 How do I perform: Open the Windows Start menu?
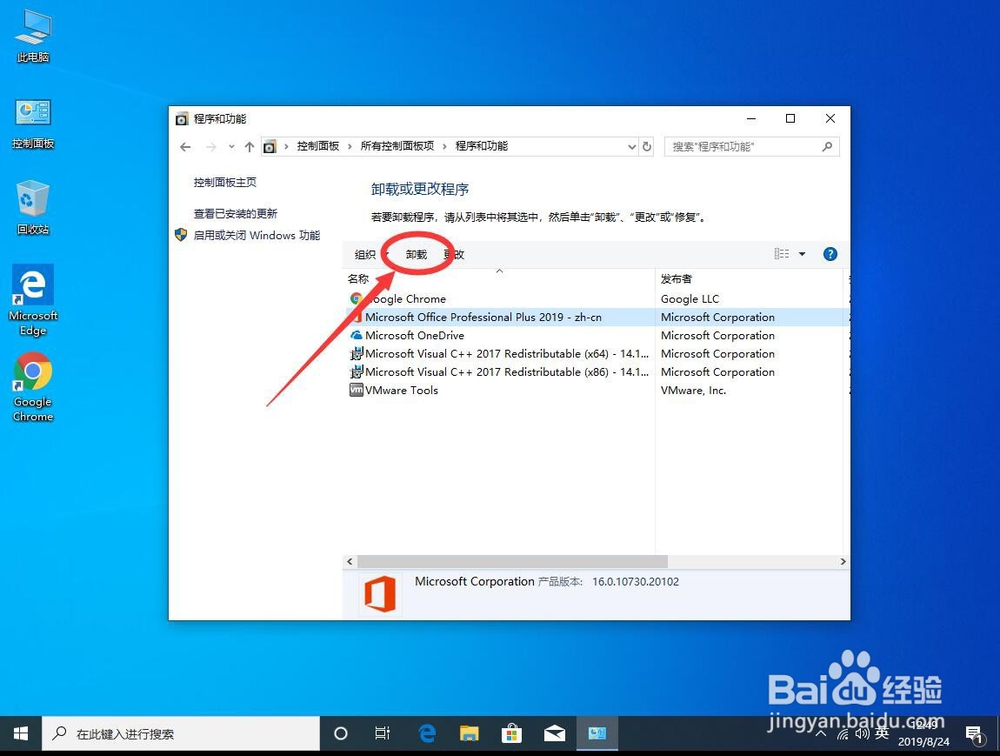coord(20,734)
